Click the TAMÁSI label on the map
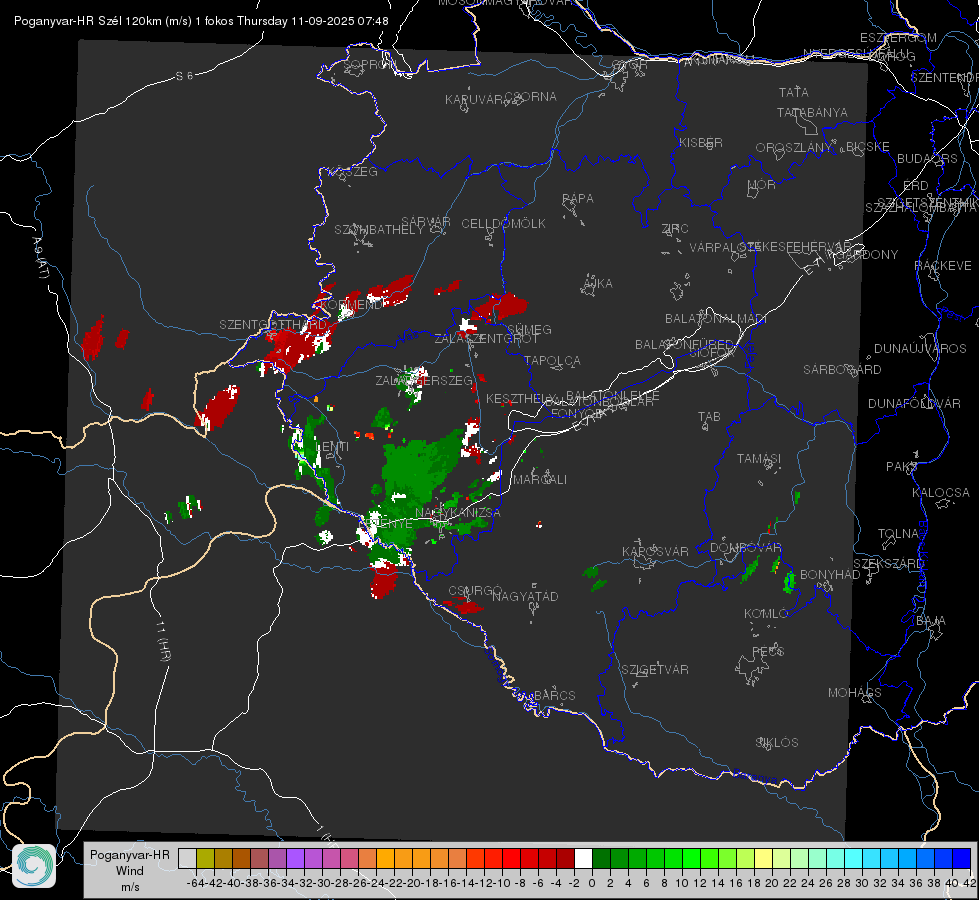979x900 pixels. point(759,458)
